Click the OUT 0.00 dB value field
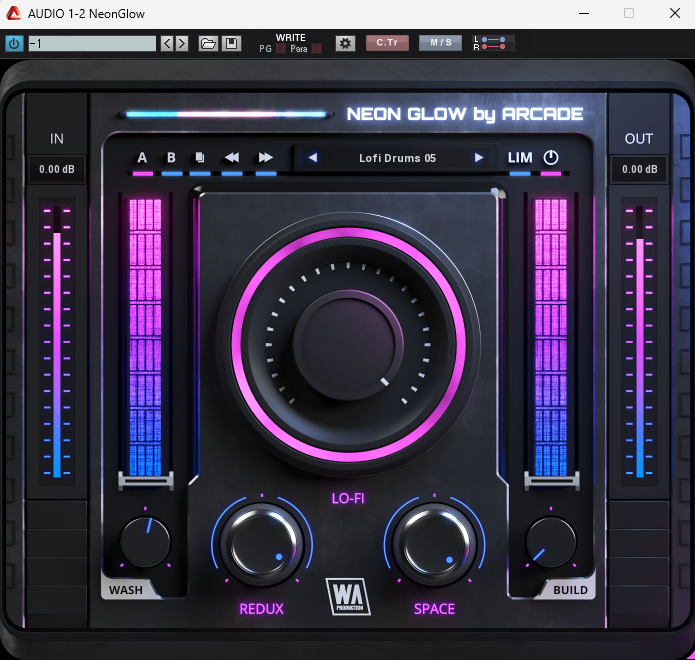This screenshot has height=660, width=695. click(639, 169)
